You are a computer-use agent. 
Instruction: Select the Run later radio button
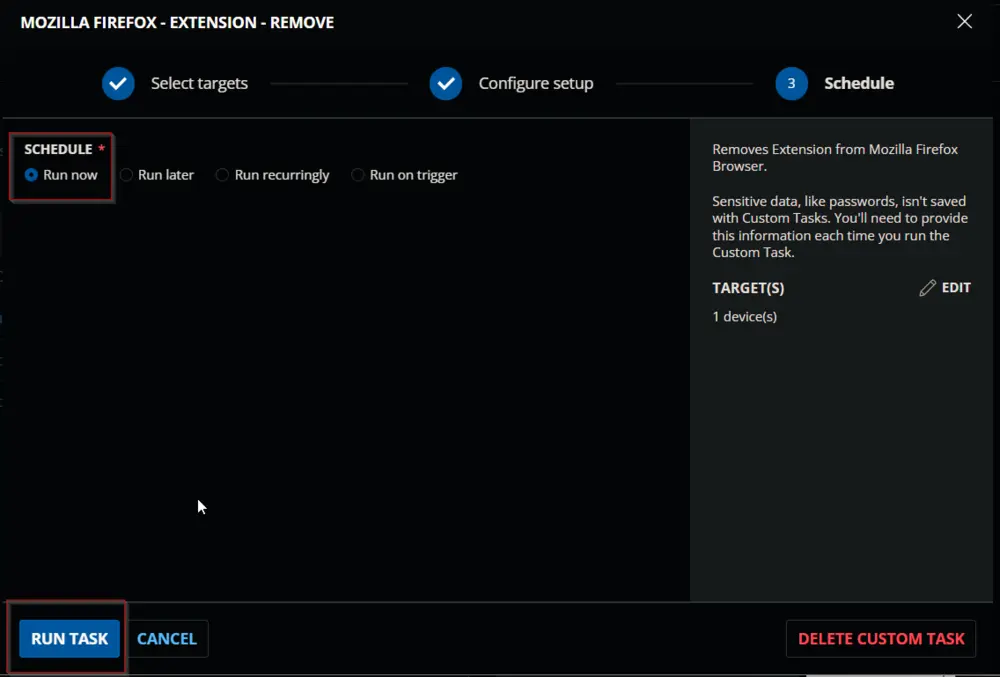pos(126,175)
